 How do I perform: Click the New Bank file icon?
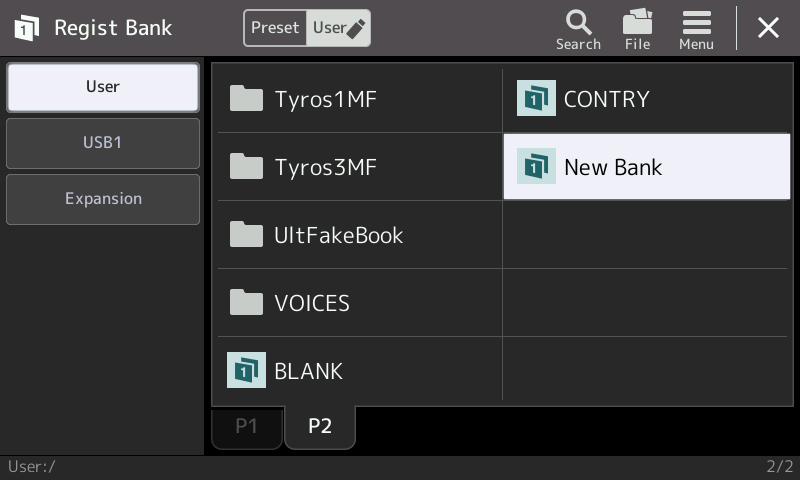pos(536,166)
